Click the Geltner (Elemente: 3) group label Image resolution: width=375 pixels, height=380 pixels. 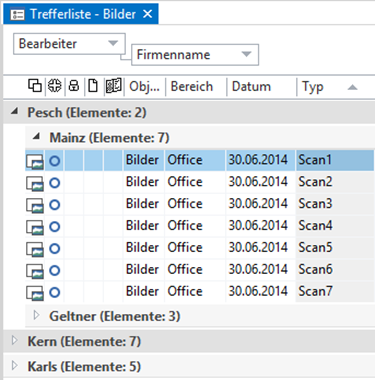[115, 316]
